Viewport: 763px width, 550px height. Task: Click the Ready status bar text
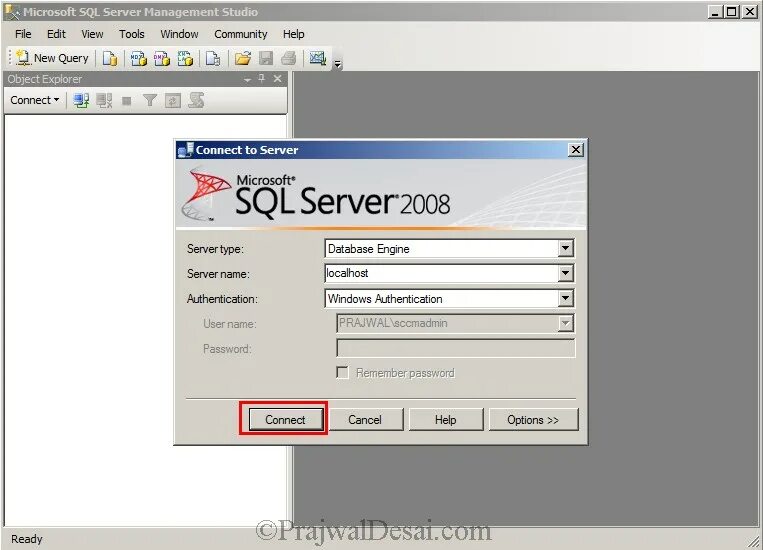[x=27, y=539]
